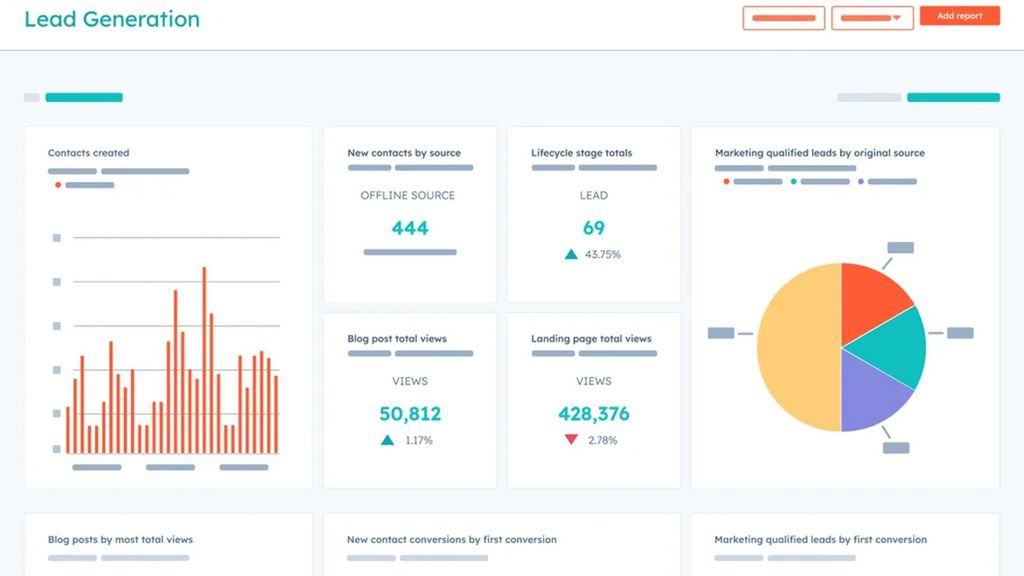Toggle the purple legend dot in pie chart card

[860, 182]
